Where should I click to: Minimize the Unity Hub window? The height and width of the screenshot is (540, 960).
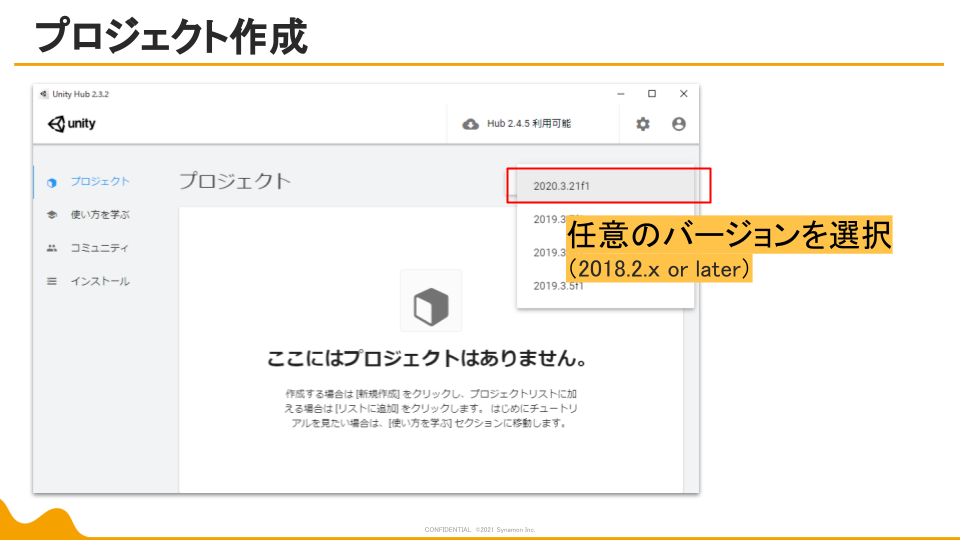pos(621,94)
